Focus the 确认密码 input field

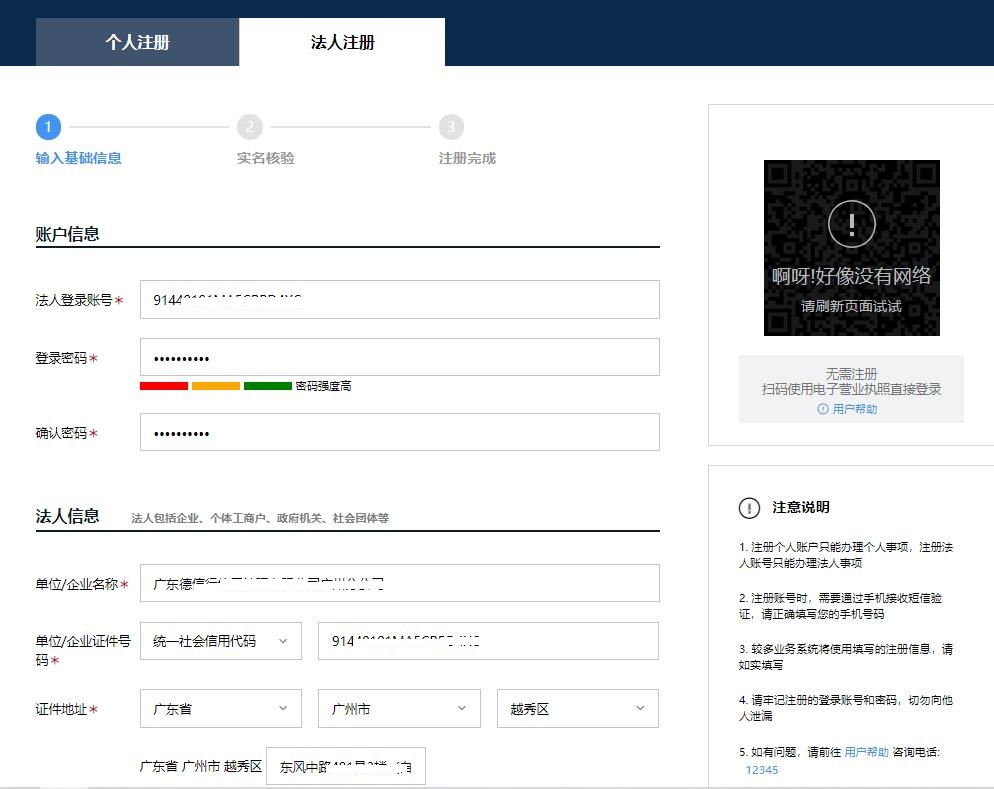pyautogui.click(x=399, y=432)
